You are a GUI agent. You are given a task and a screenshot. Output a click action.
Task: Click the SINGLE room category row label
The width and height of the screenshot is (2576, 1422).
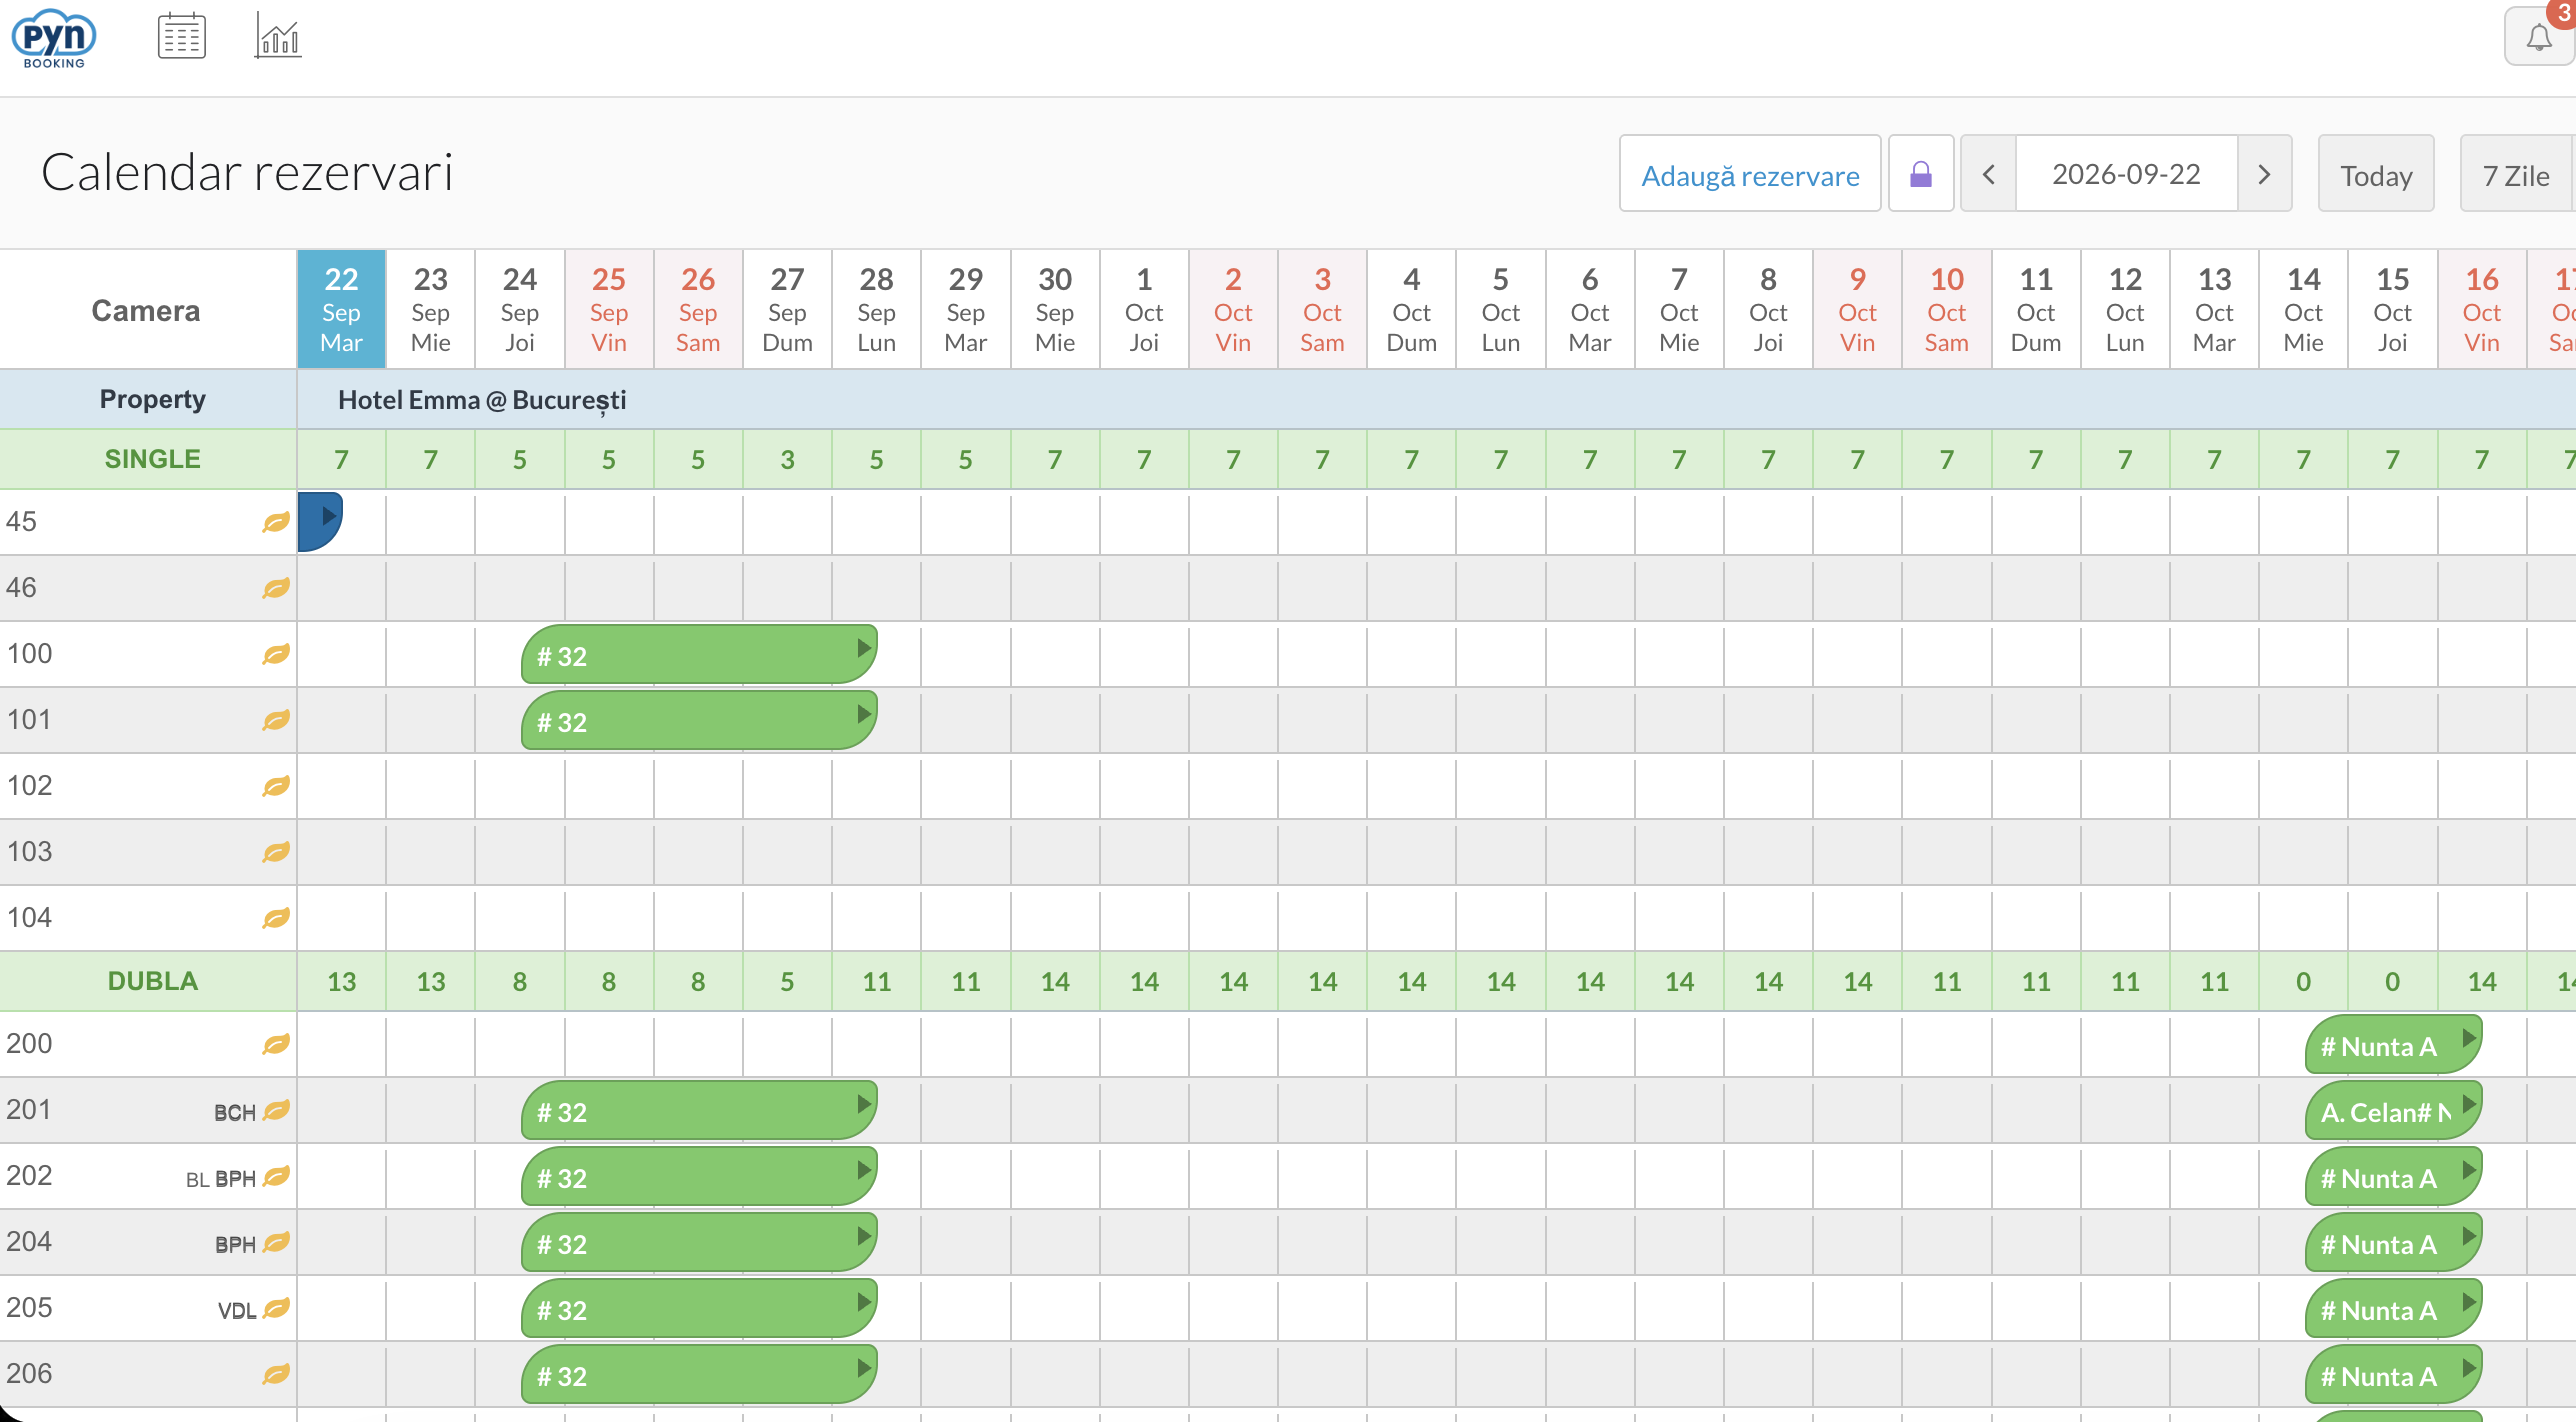[152, 459]
